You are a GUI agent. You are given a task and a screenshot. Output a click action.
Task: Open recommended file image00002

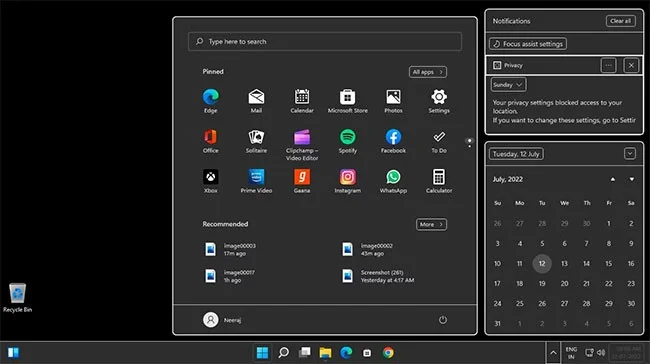click(367, 250)
